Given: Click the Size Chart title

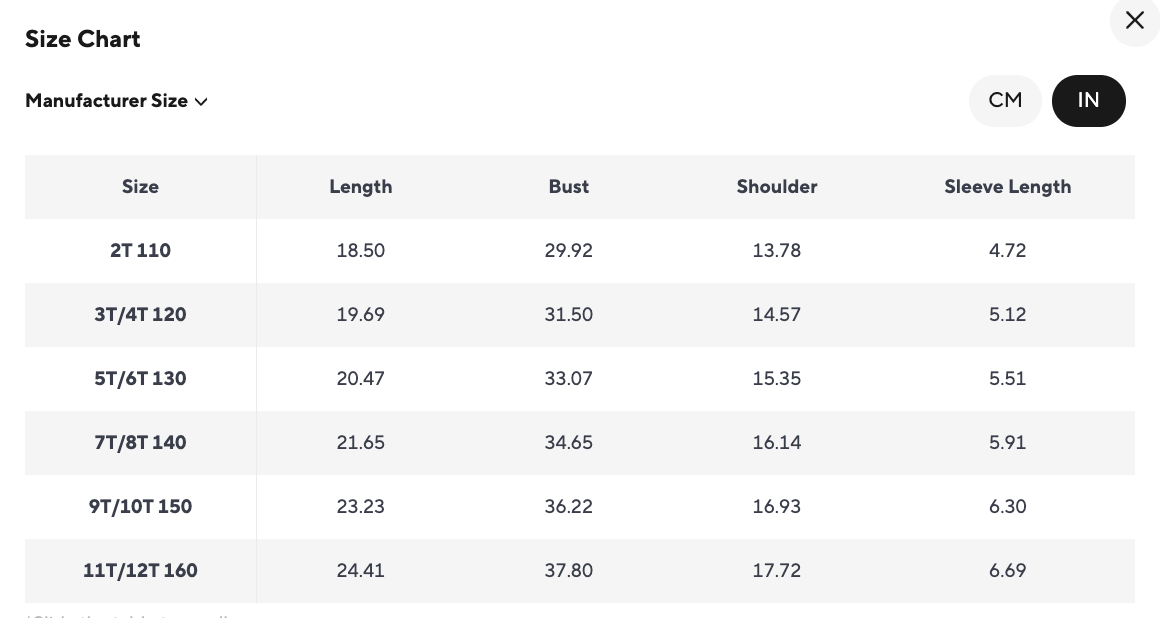Looking at the screenshot, I should tap(83, 40).
